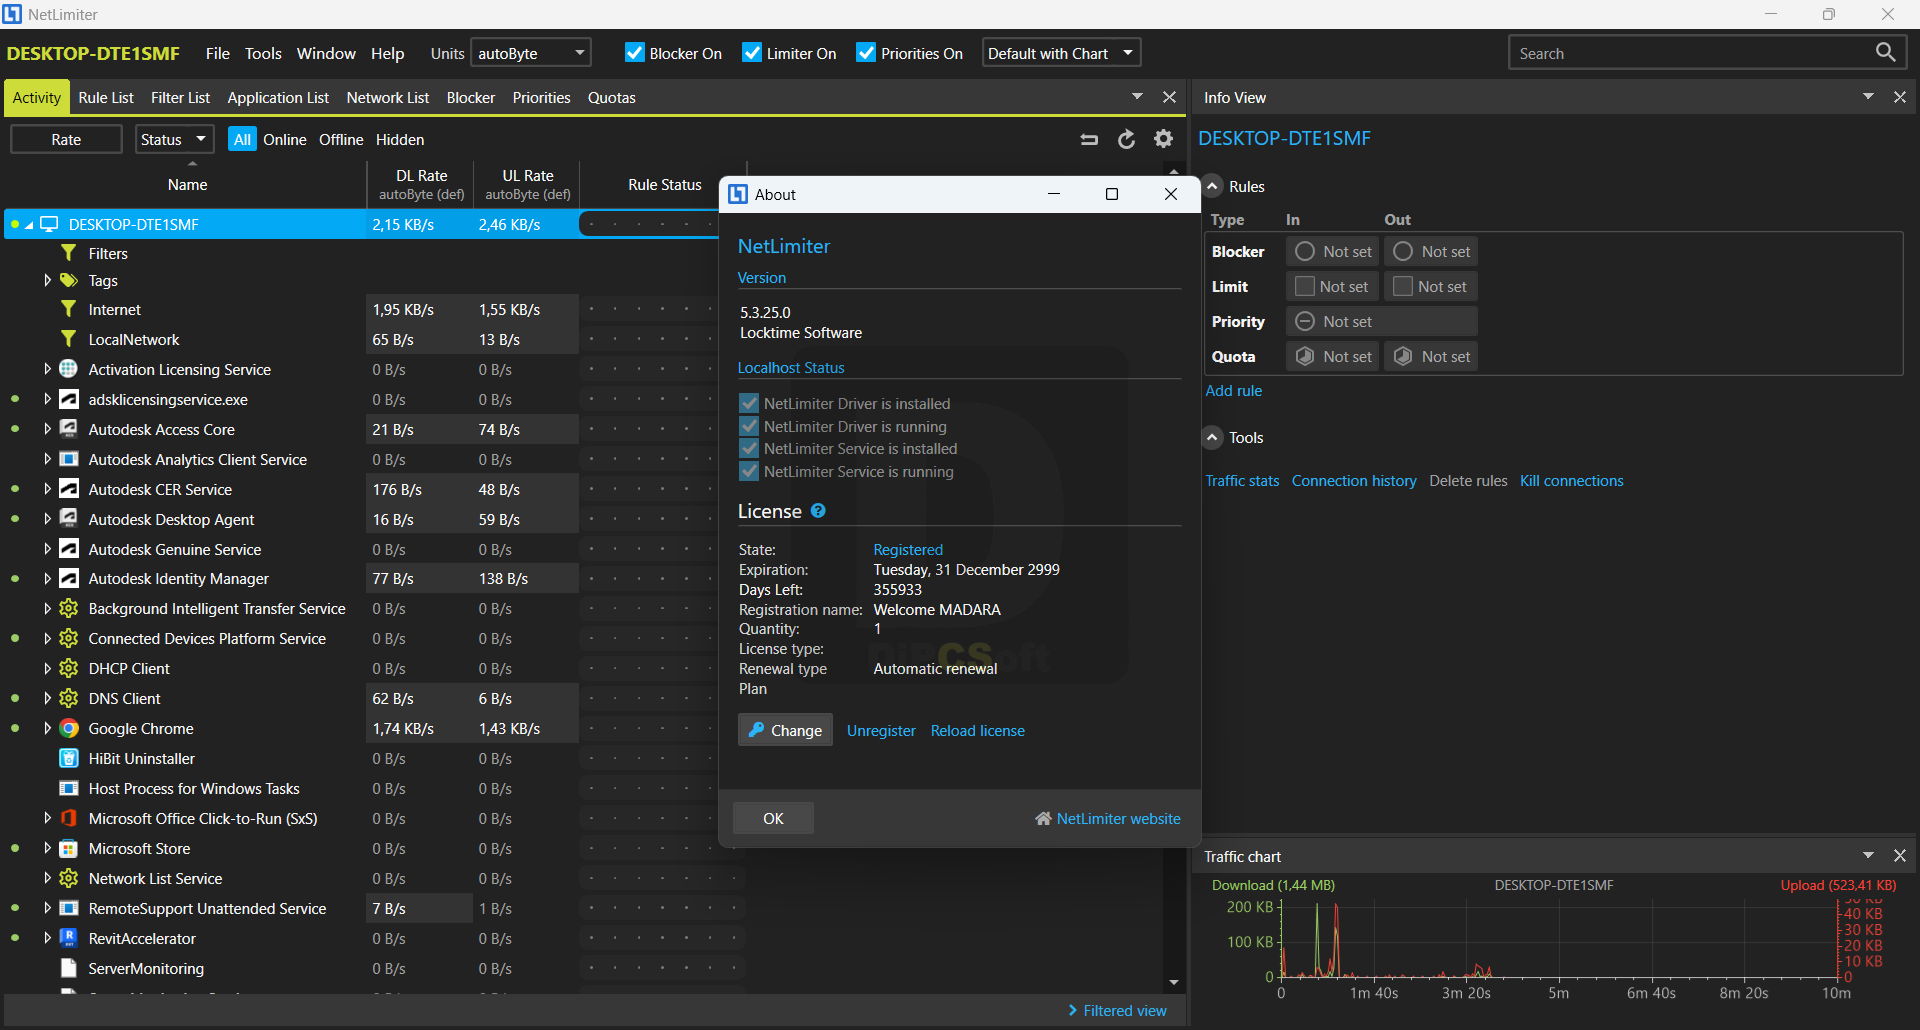Click the Microsoft Store app icon
Viewport: 1920px width, 1030px height.
(69, 848)
